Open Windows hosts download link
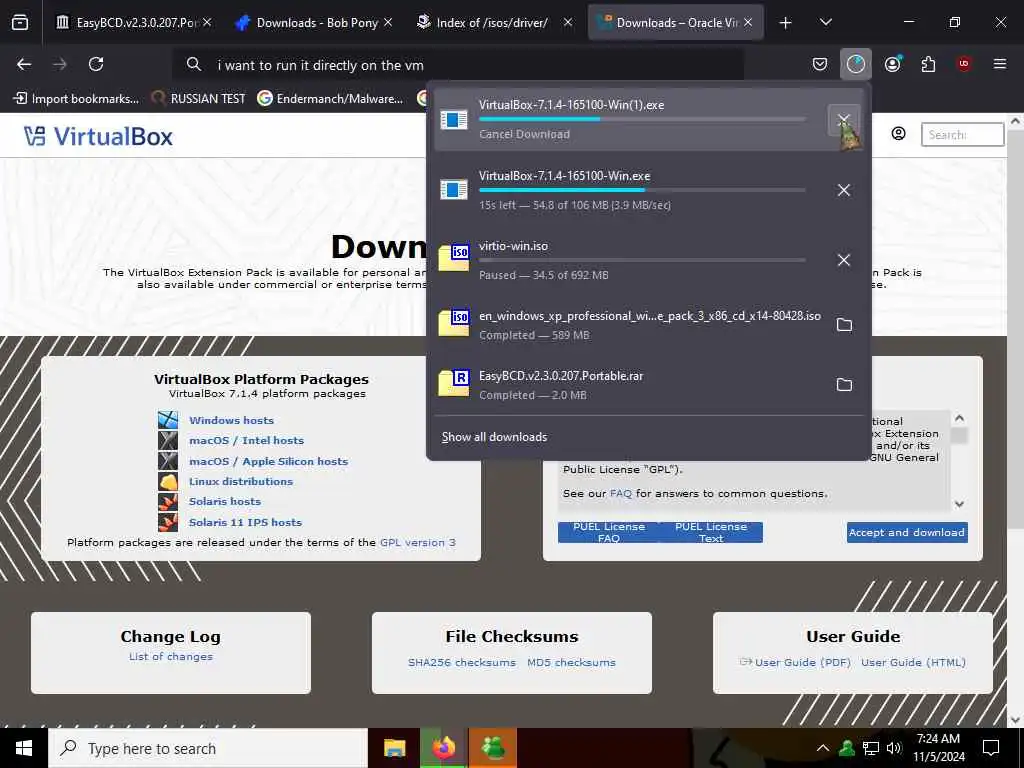This screenshot has width=1024, height=768. point(231,420)
